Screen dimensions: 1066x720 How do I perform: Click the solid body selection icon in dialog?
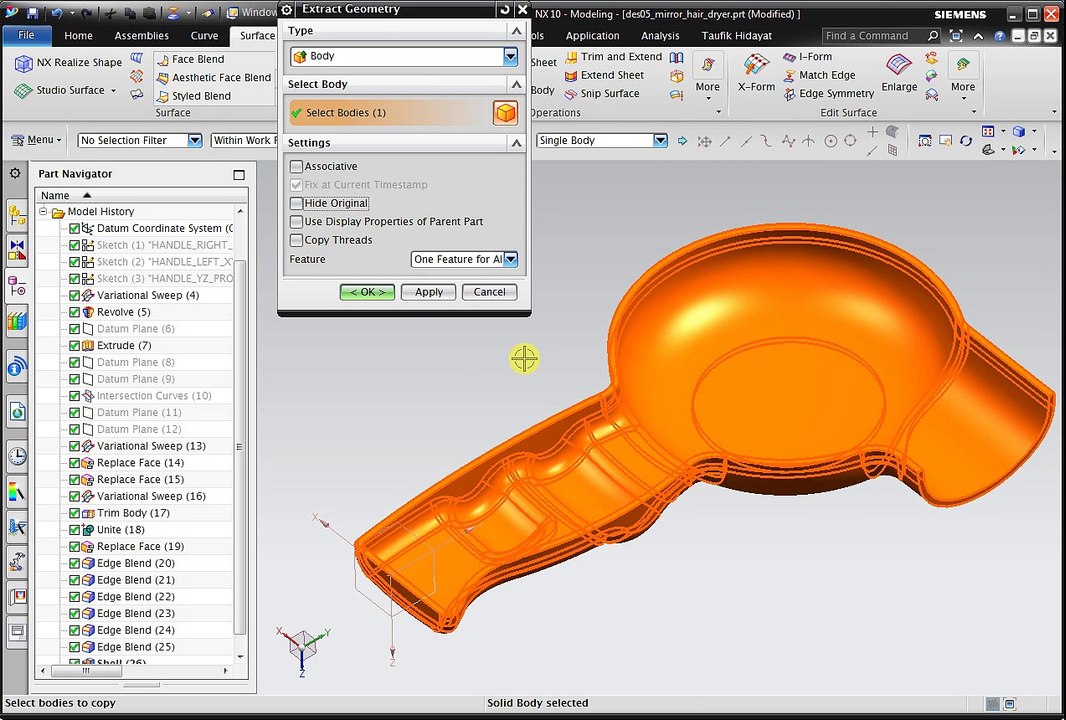[x=505, y=113]
